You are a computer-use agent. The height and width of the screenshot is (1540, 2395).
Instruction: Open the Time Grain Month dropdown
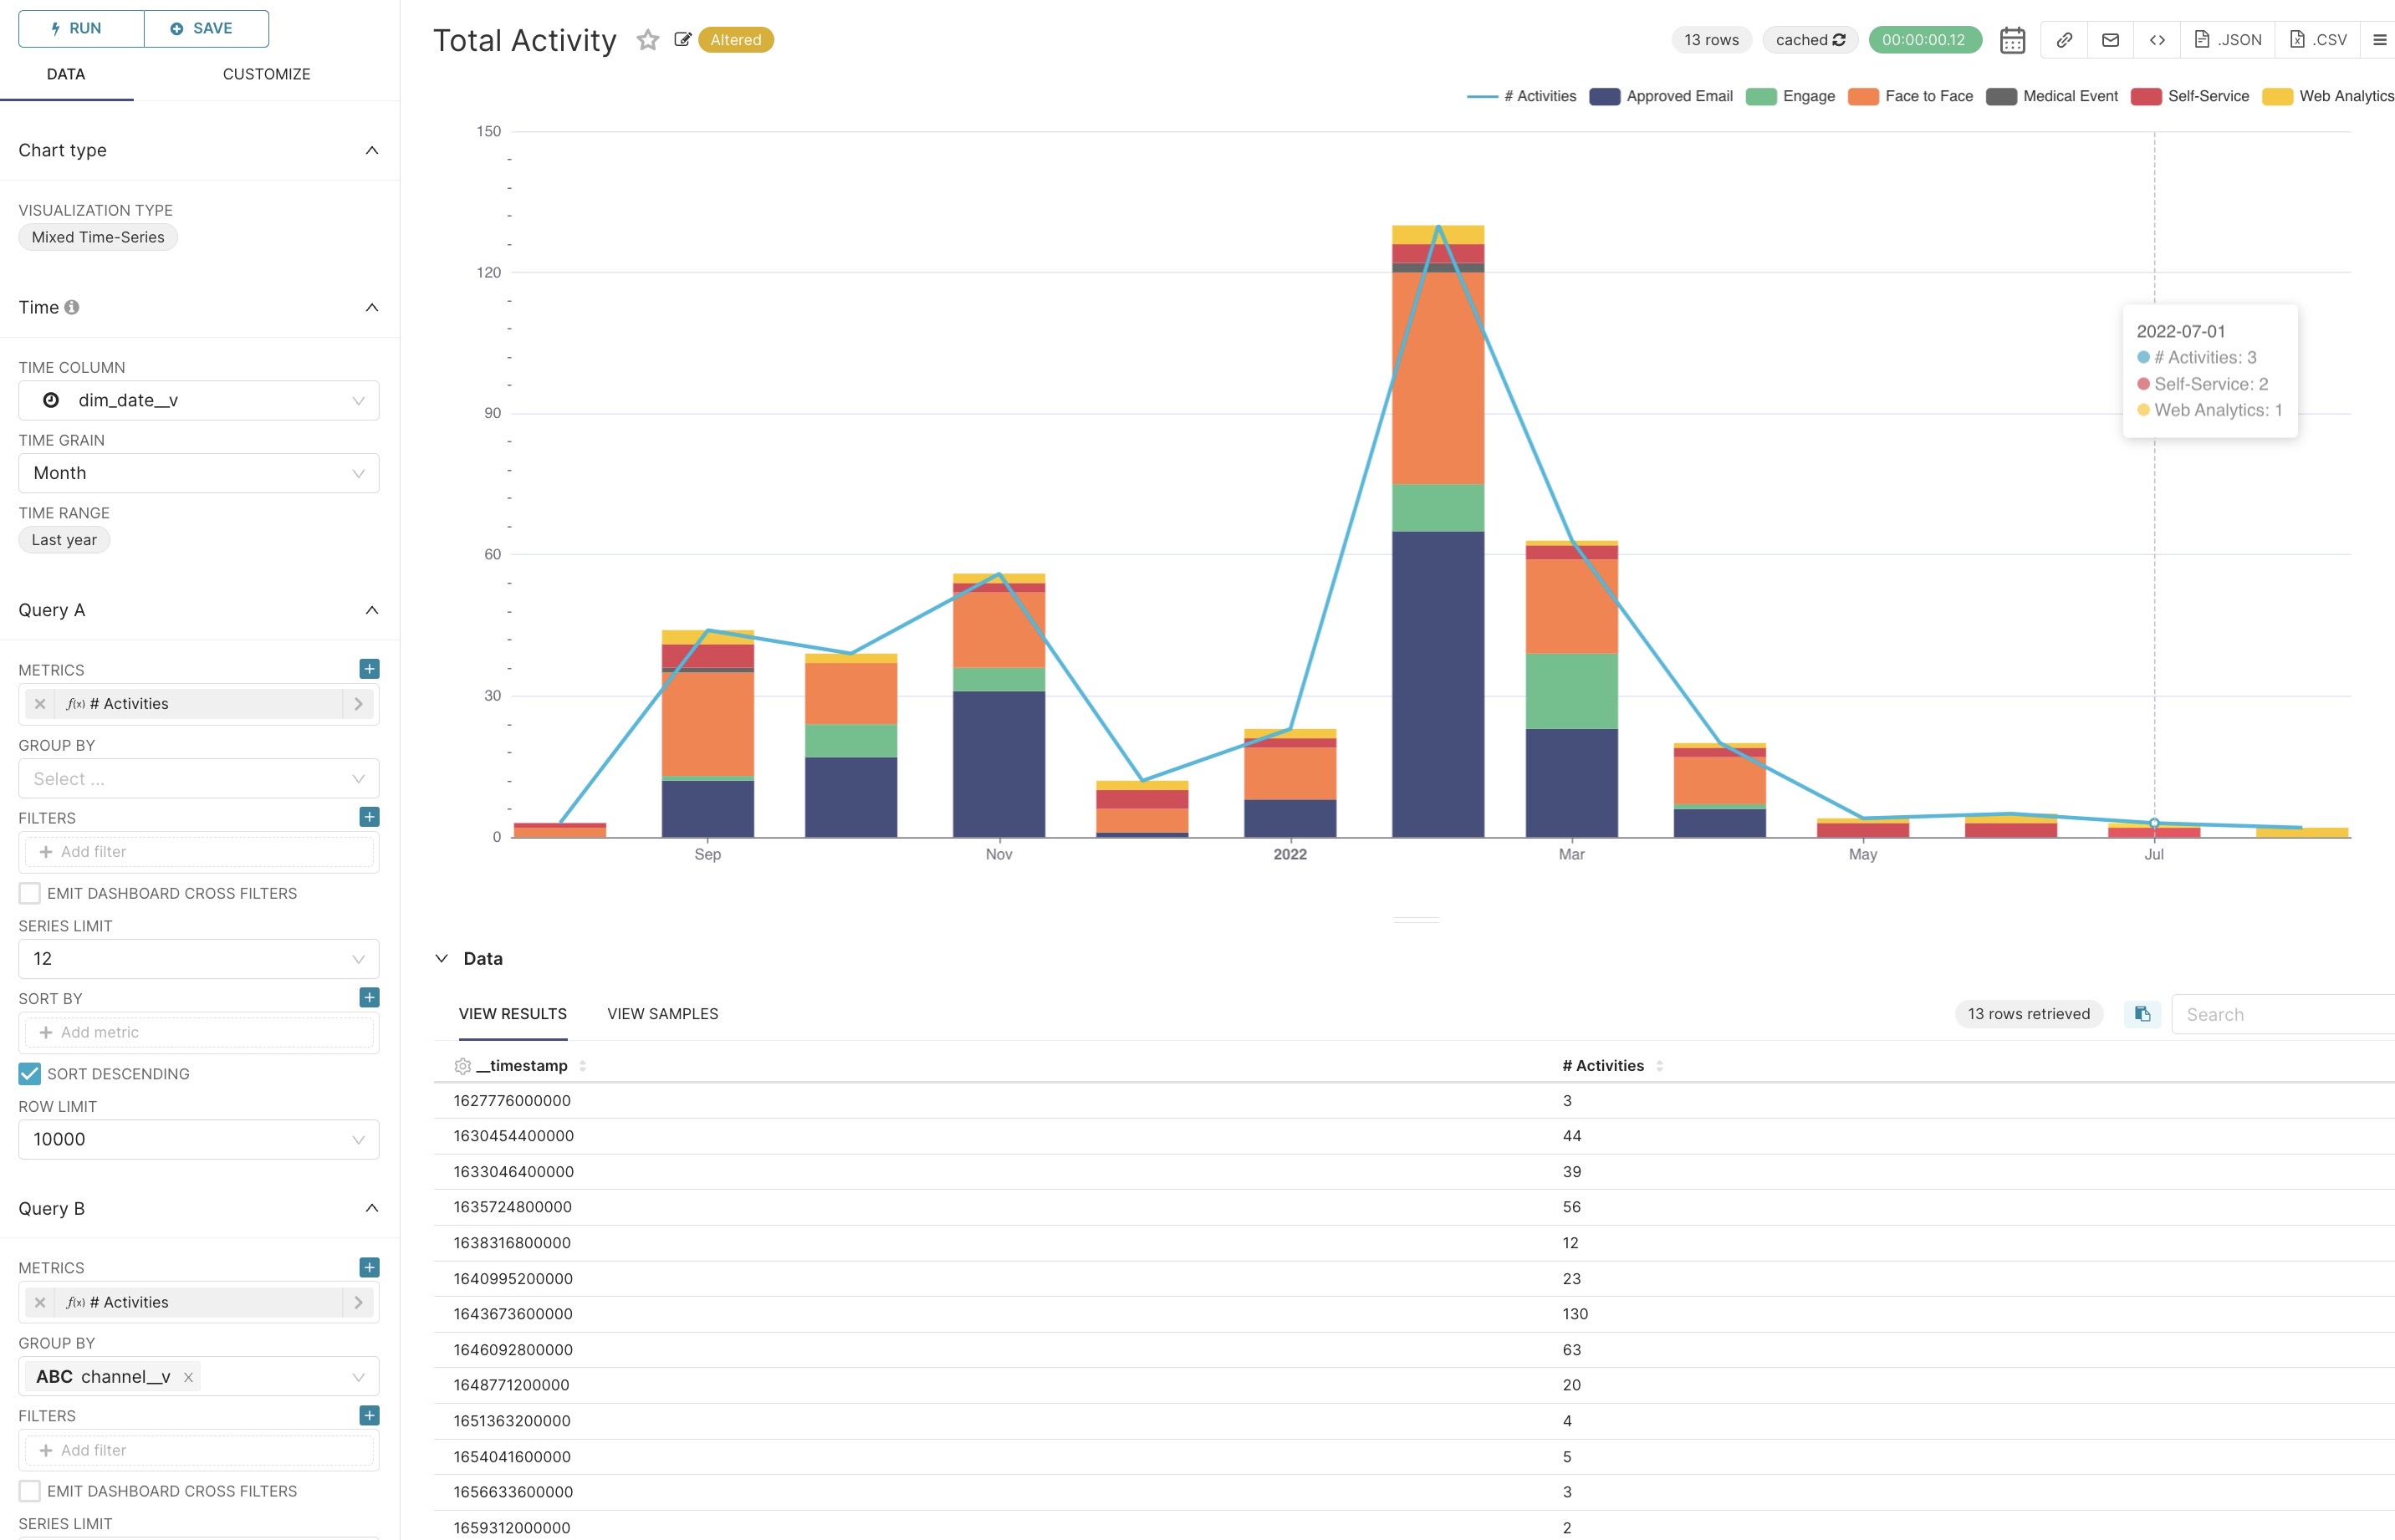click(x=198, y=473)
